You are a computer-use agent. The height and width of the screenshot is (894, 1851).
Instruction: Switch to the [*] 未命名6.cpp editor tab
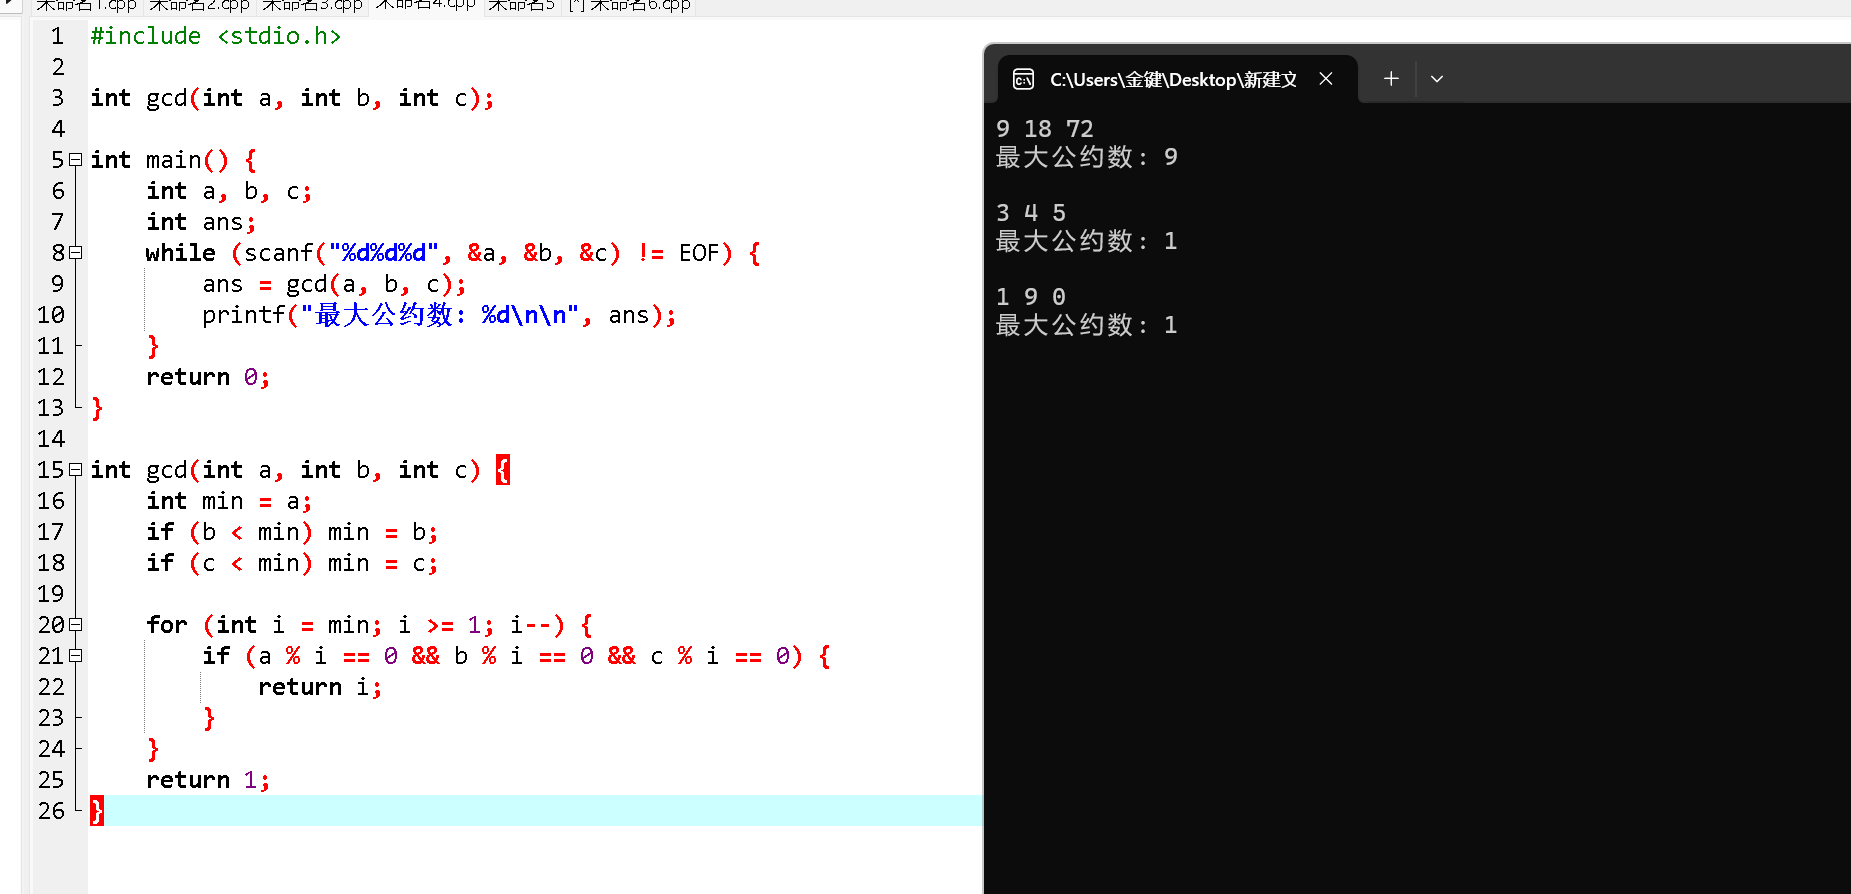click(x=630, y=5)
